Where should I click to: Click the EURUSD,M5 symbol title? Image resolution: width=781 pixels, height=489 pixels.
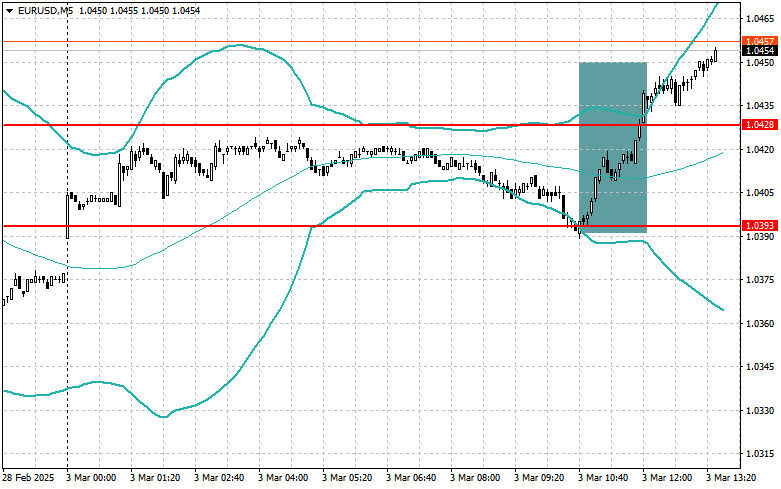45,10
